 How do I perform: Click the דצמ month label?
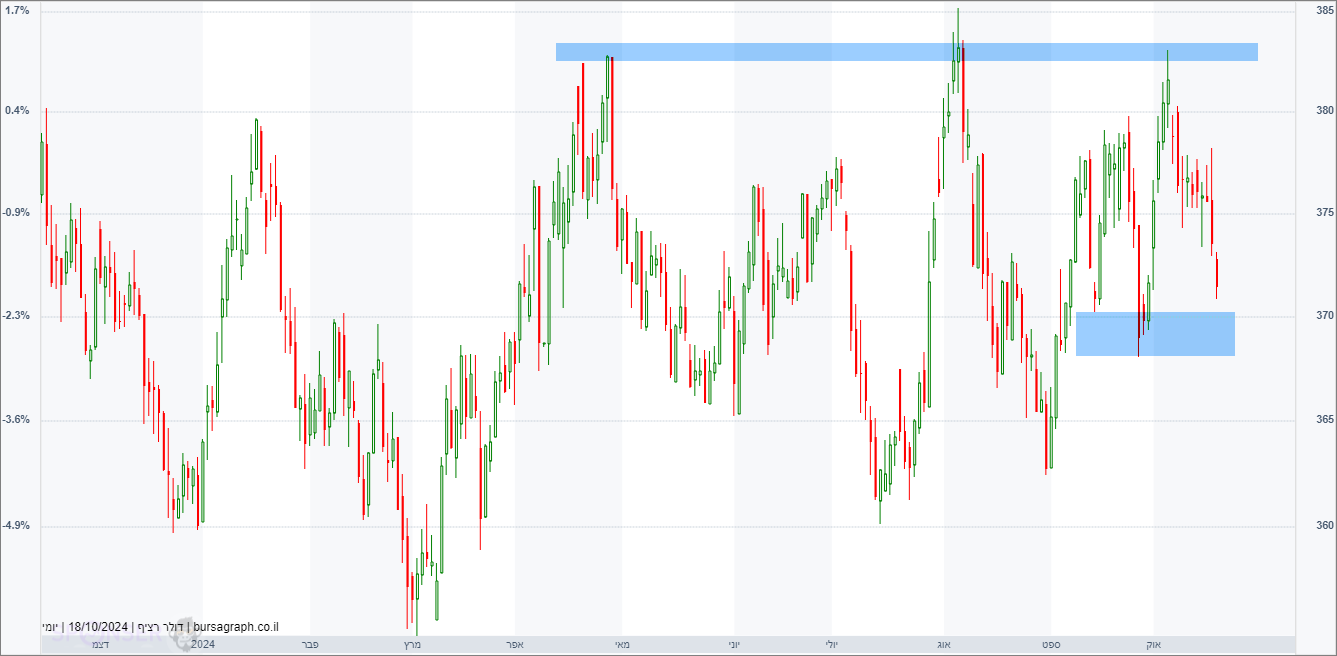[x=100, y=645]
